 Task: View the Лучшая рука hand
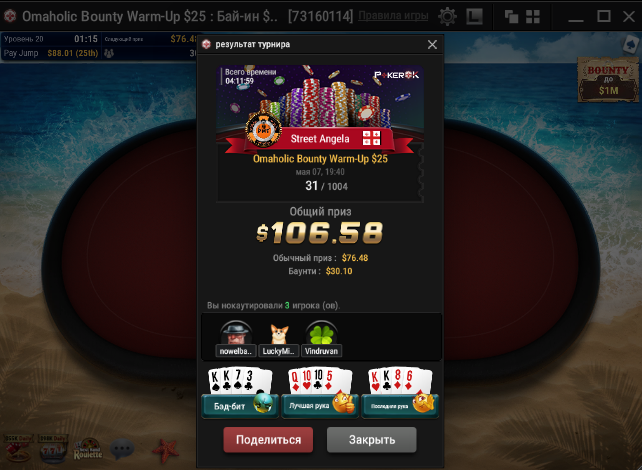pyautogui.click(x=320, y=393)
